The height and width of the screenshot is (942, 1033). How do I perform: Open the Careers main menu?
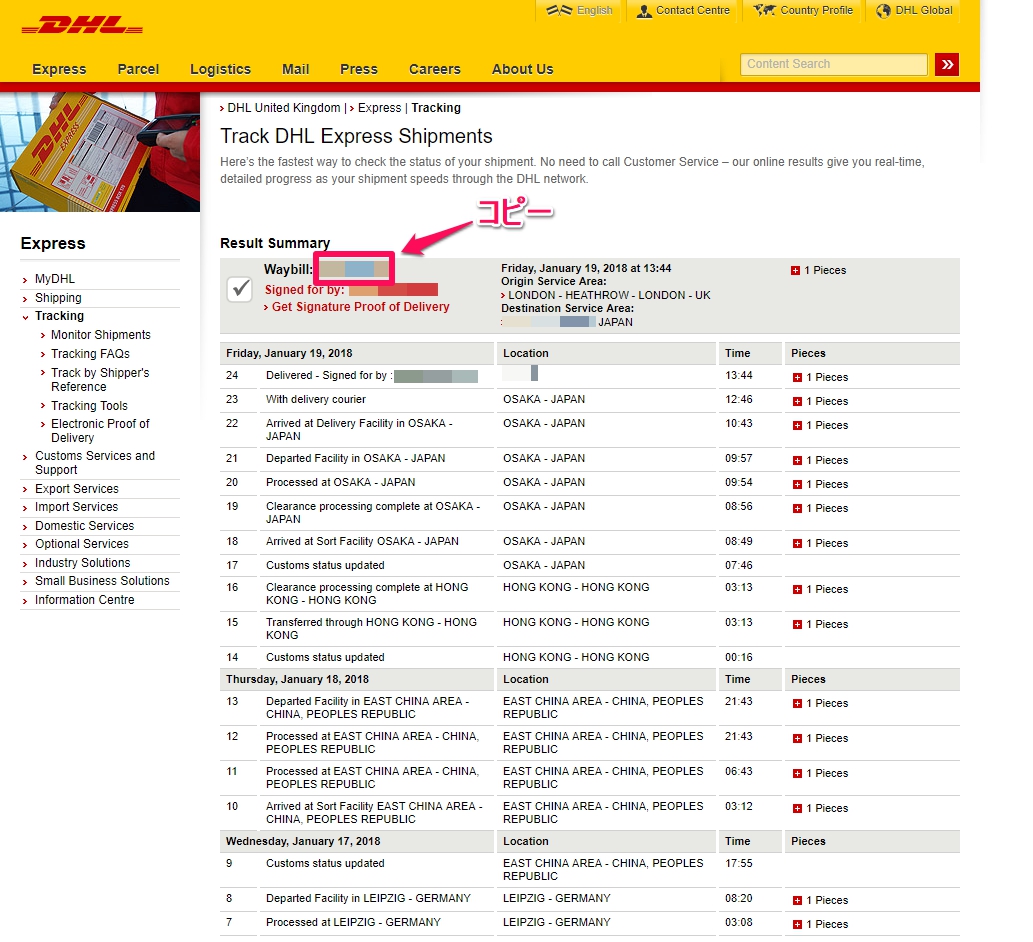tap(435, 69)
